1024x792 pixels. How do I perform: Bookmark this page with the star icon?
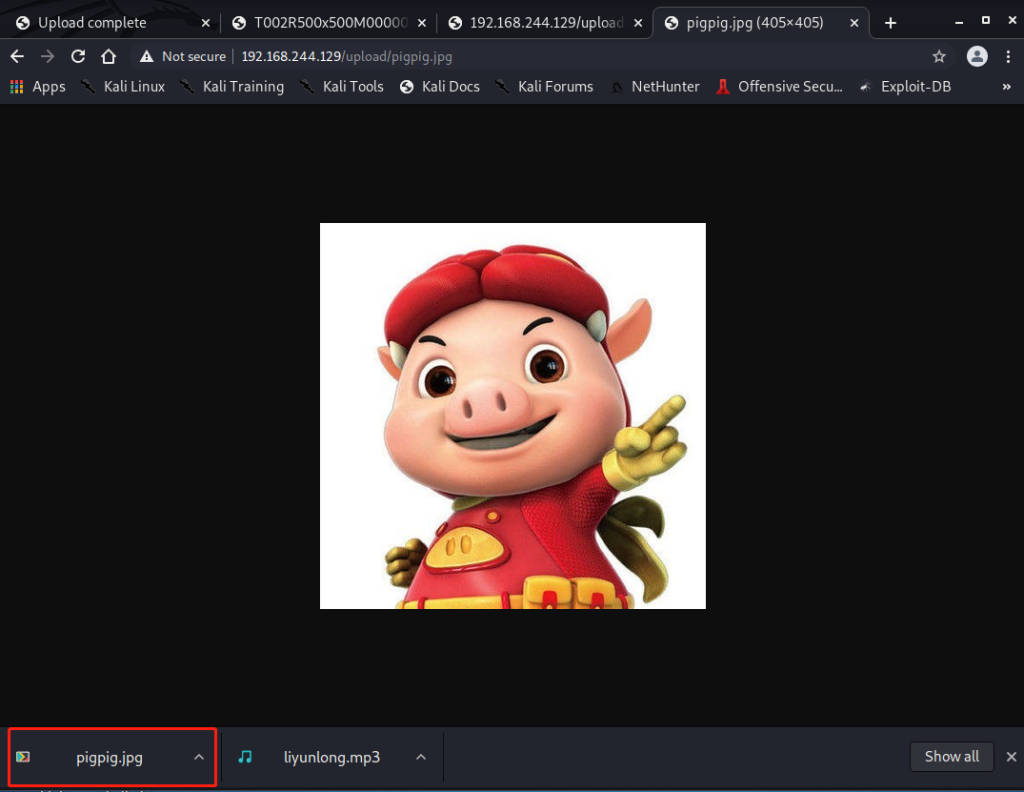(x=939, y=57)
